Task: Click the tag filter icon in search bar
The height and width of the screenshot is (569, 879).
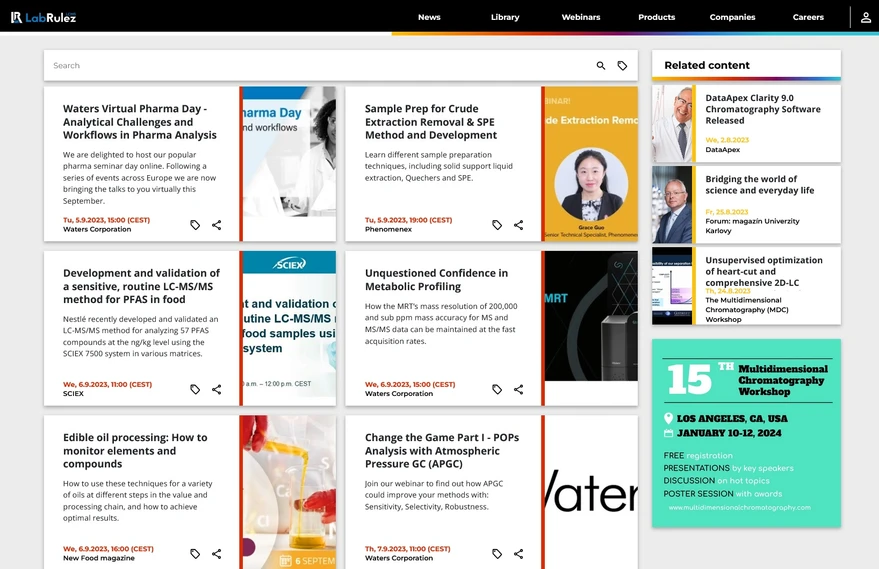Action: [x=622, y=66]
